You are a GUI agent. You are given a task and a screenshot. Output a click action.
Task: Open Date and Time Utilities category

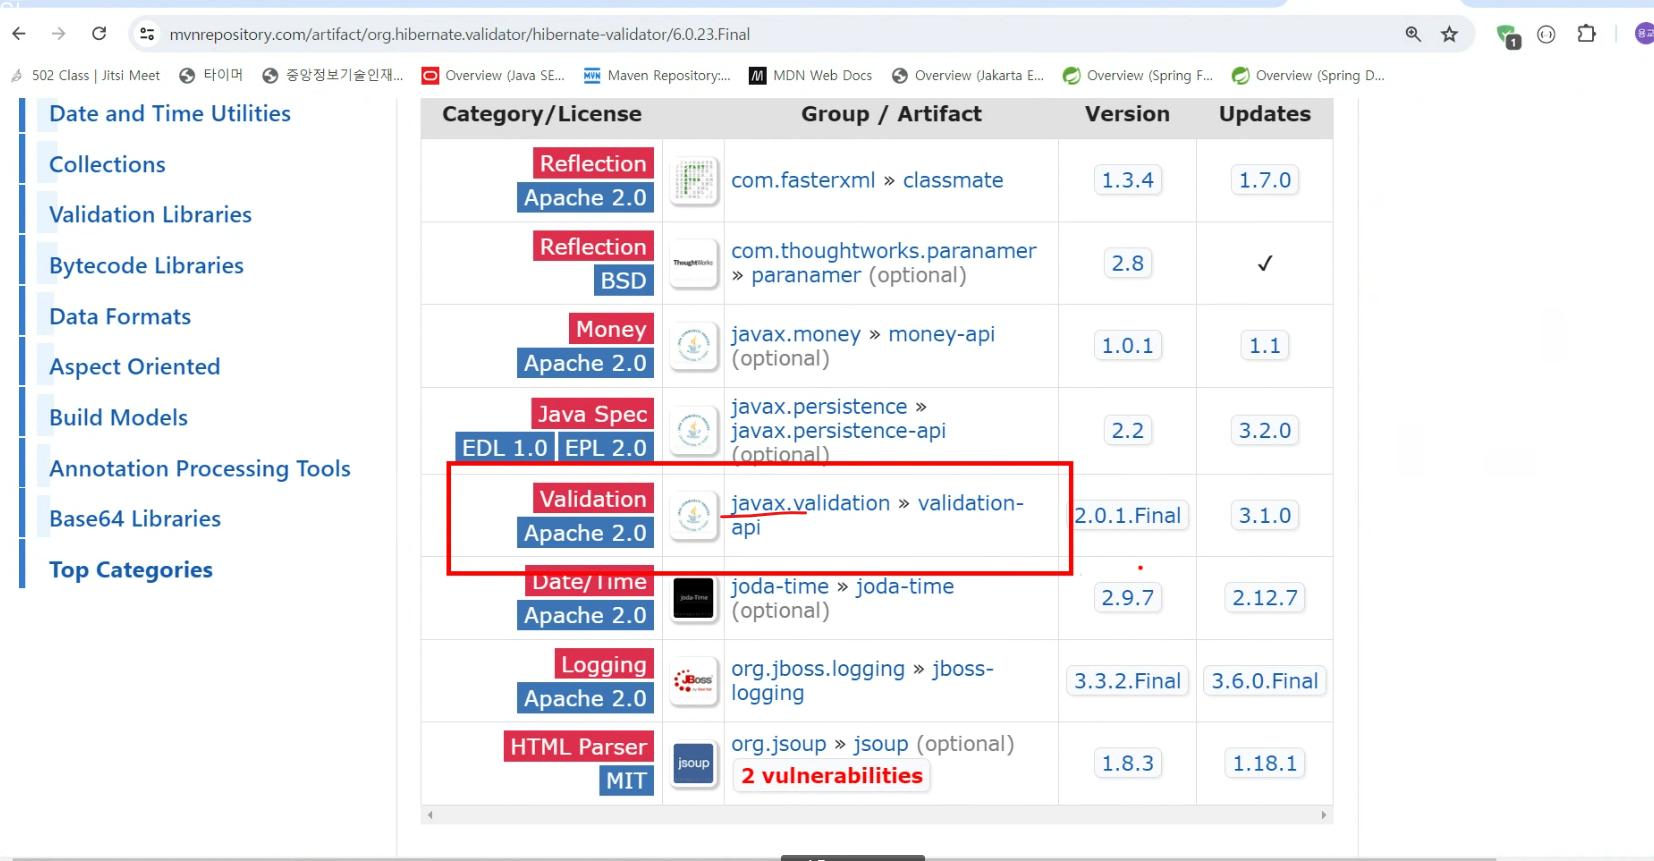[x=170, y=114]
